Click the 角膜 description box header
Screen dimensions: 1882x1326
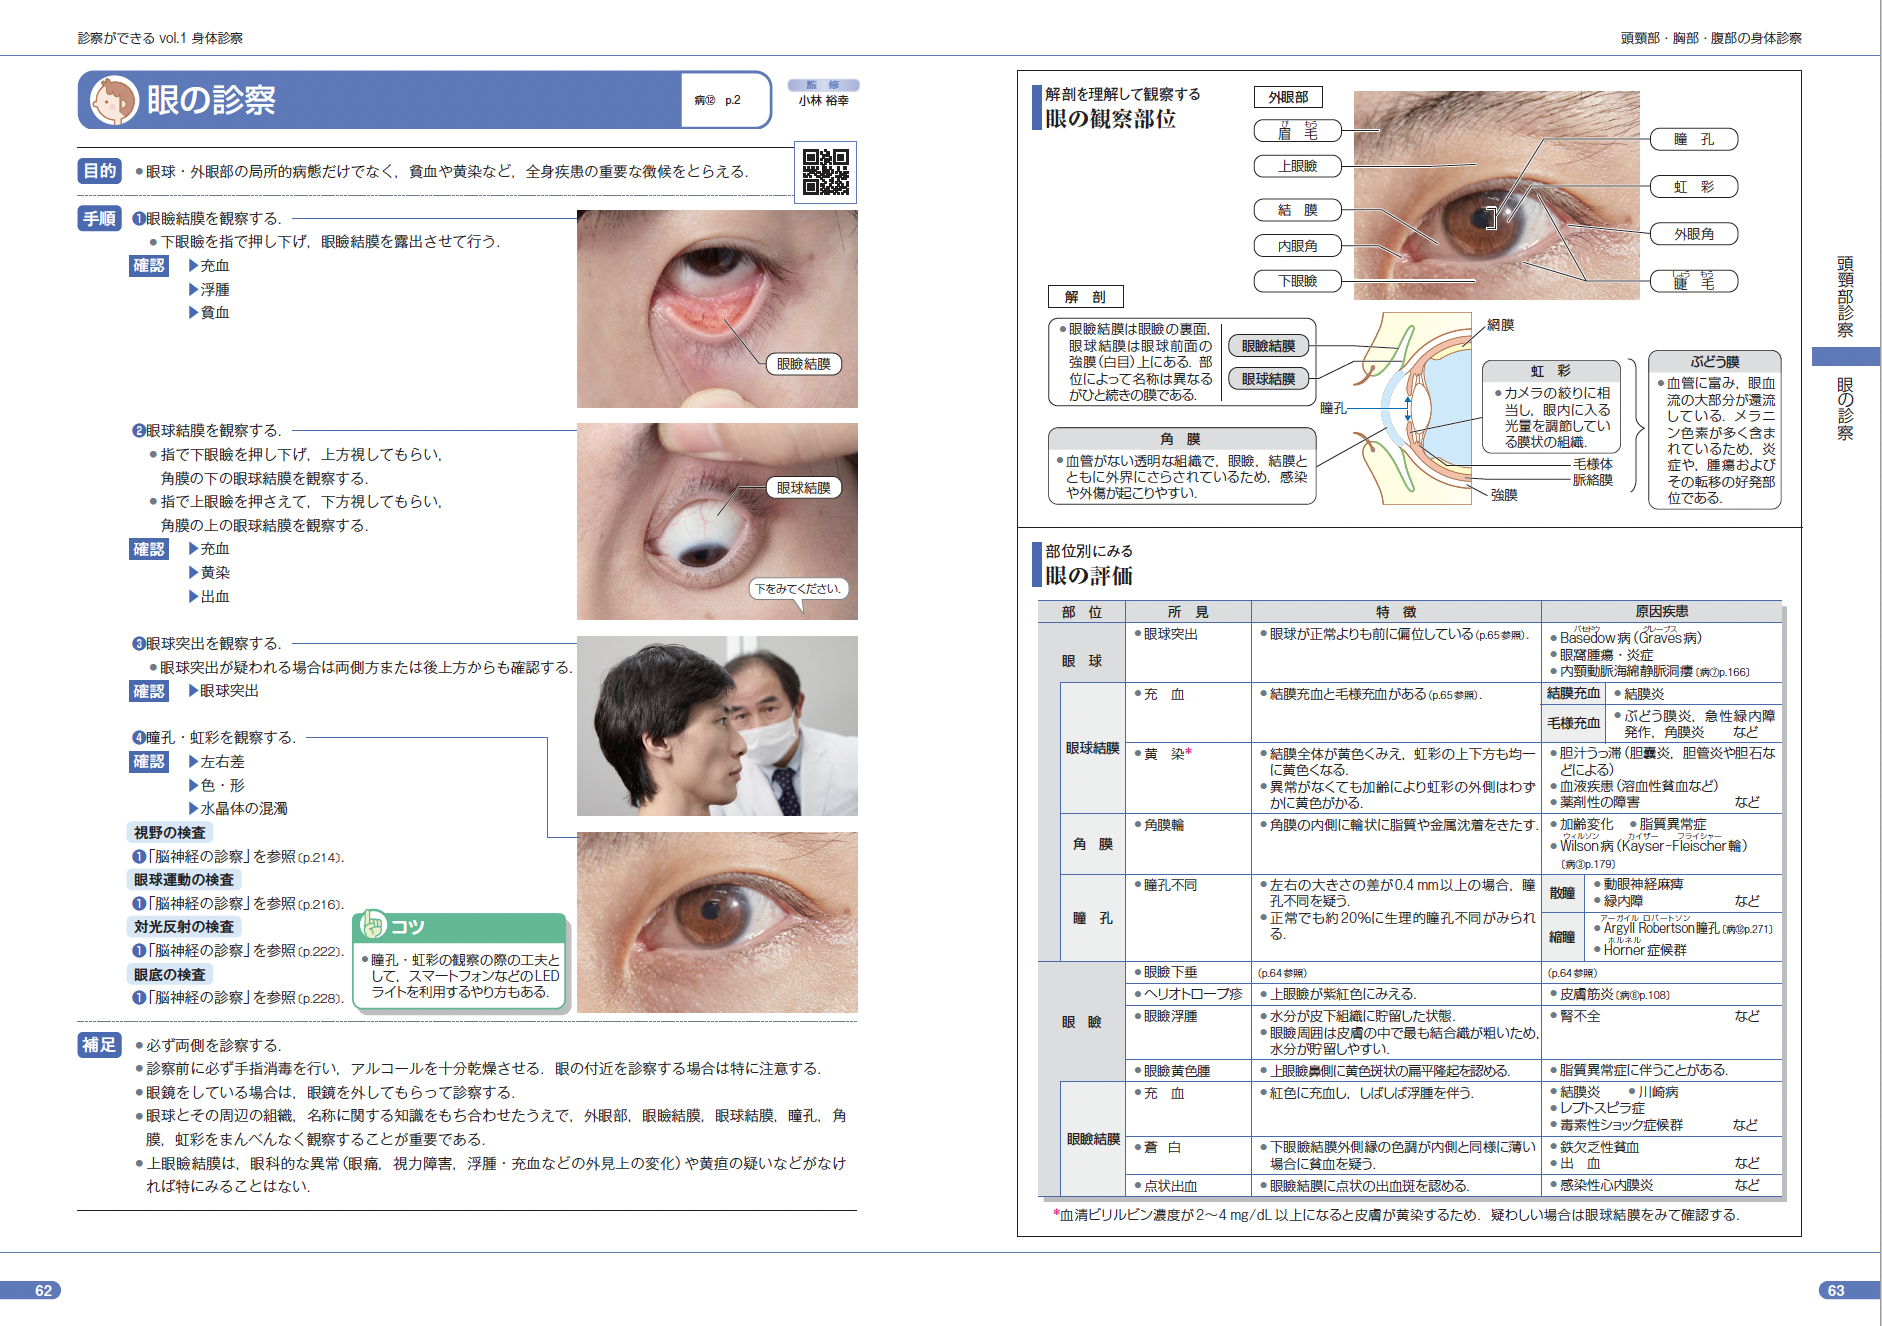[x=1181, y=439]
